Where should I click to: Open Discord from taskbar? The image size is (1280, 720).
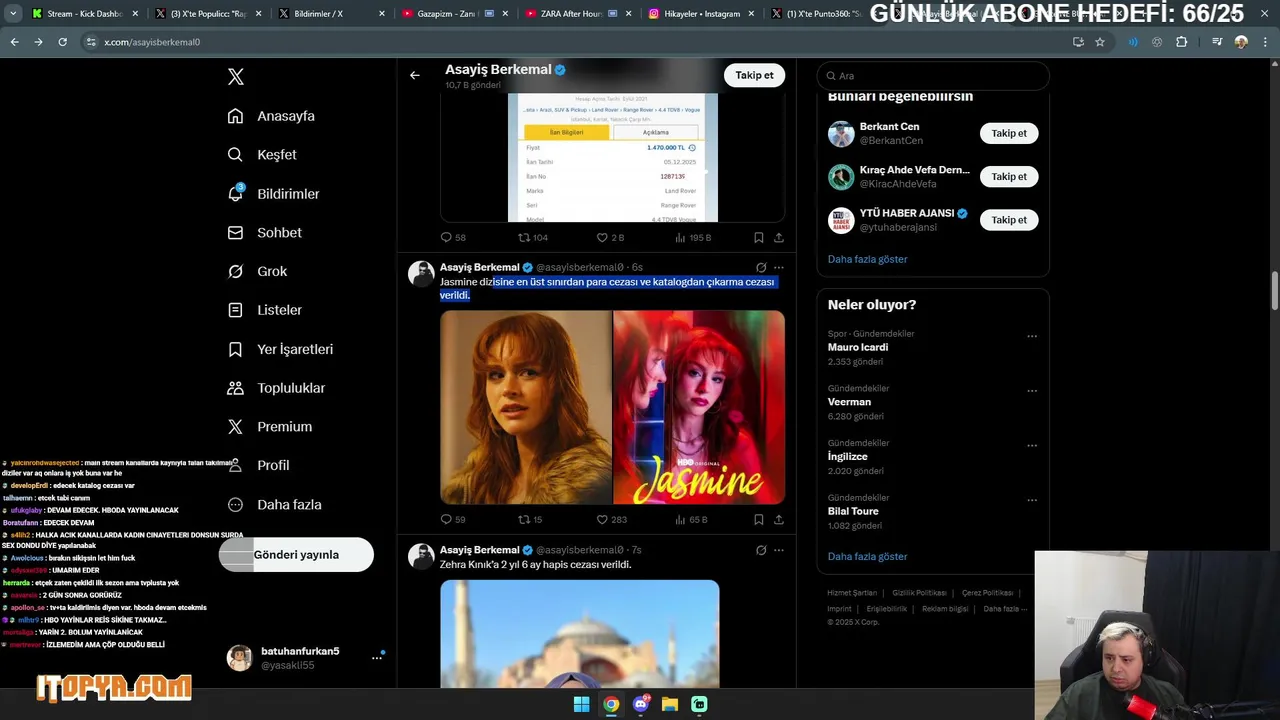point(641,704)
